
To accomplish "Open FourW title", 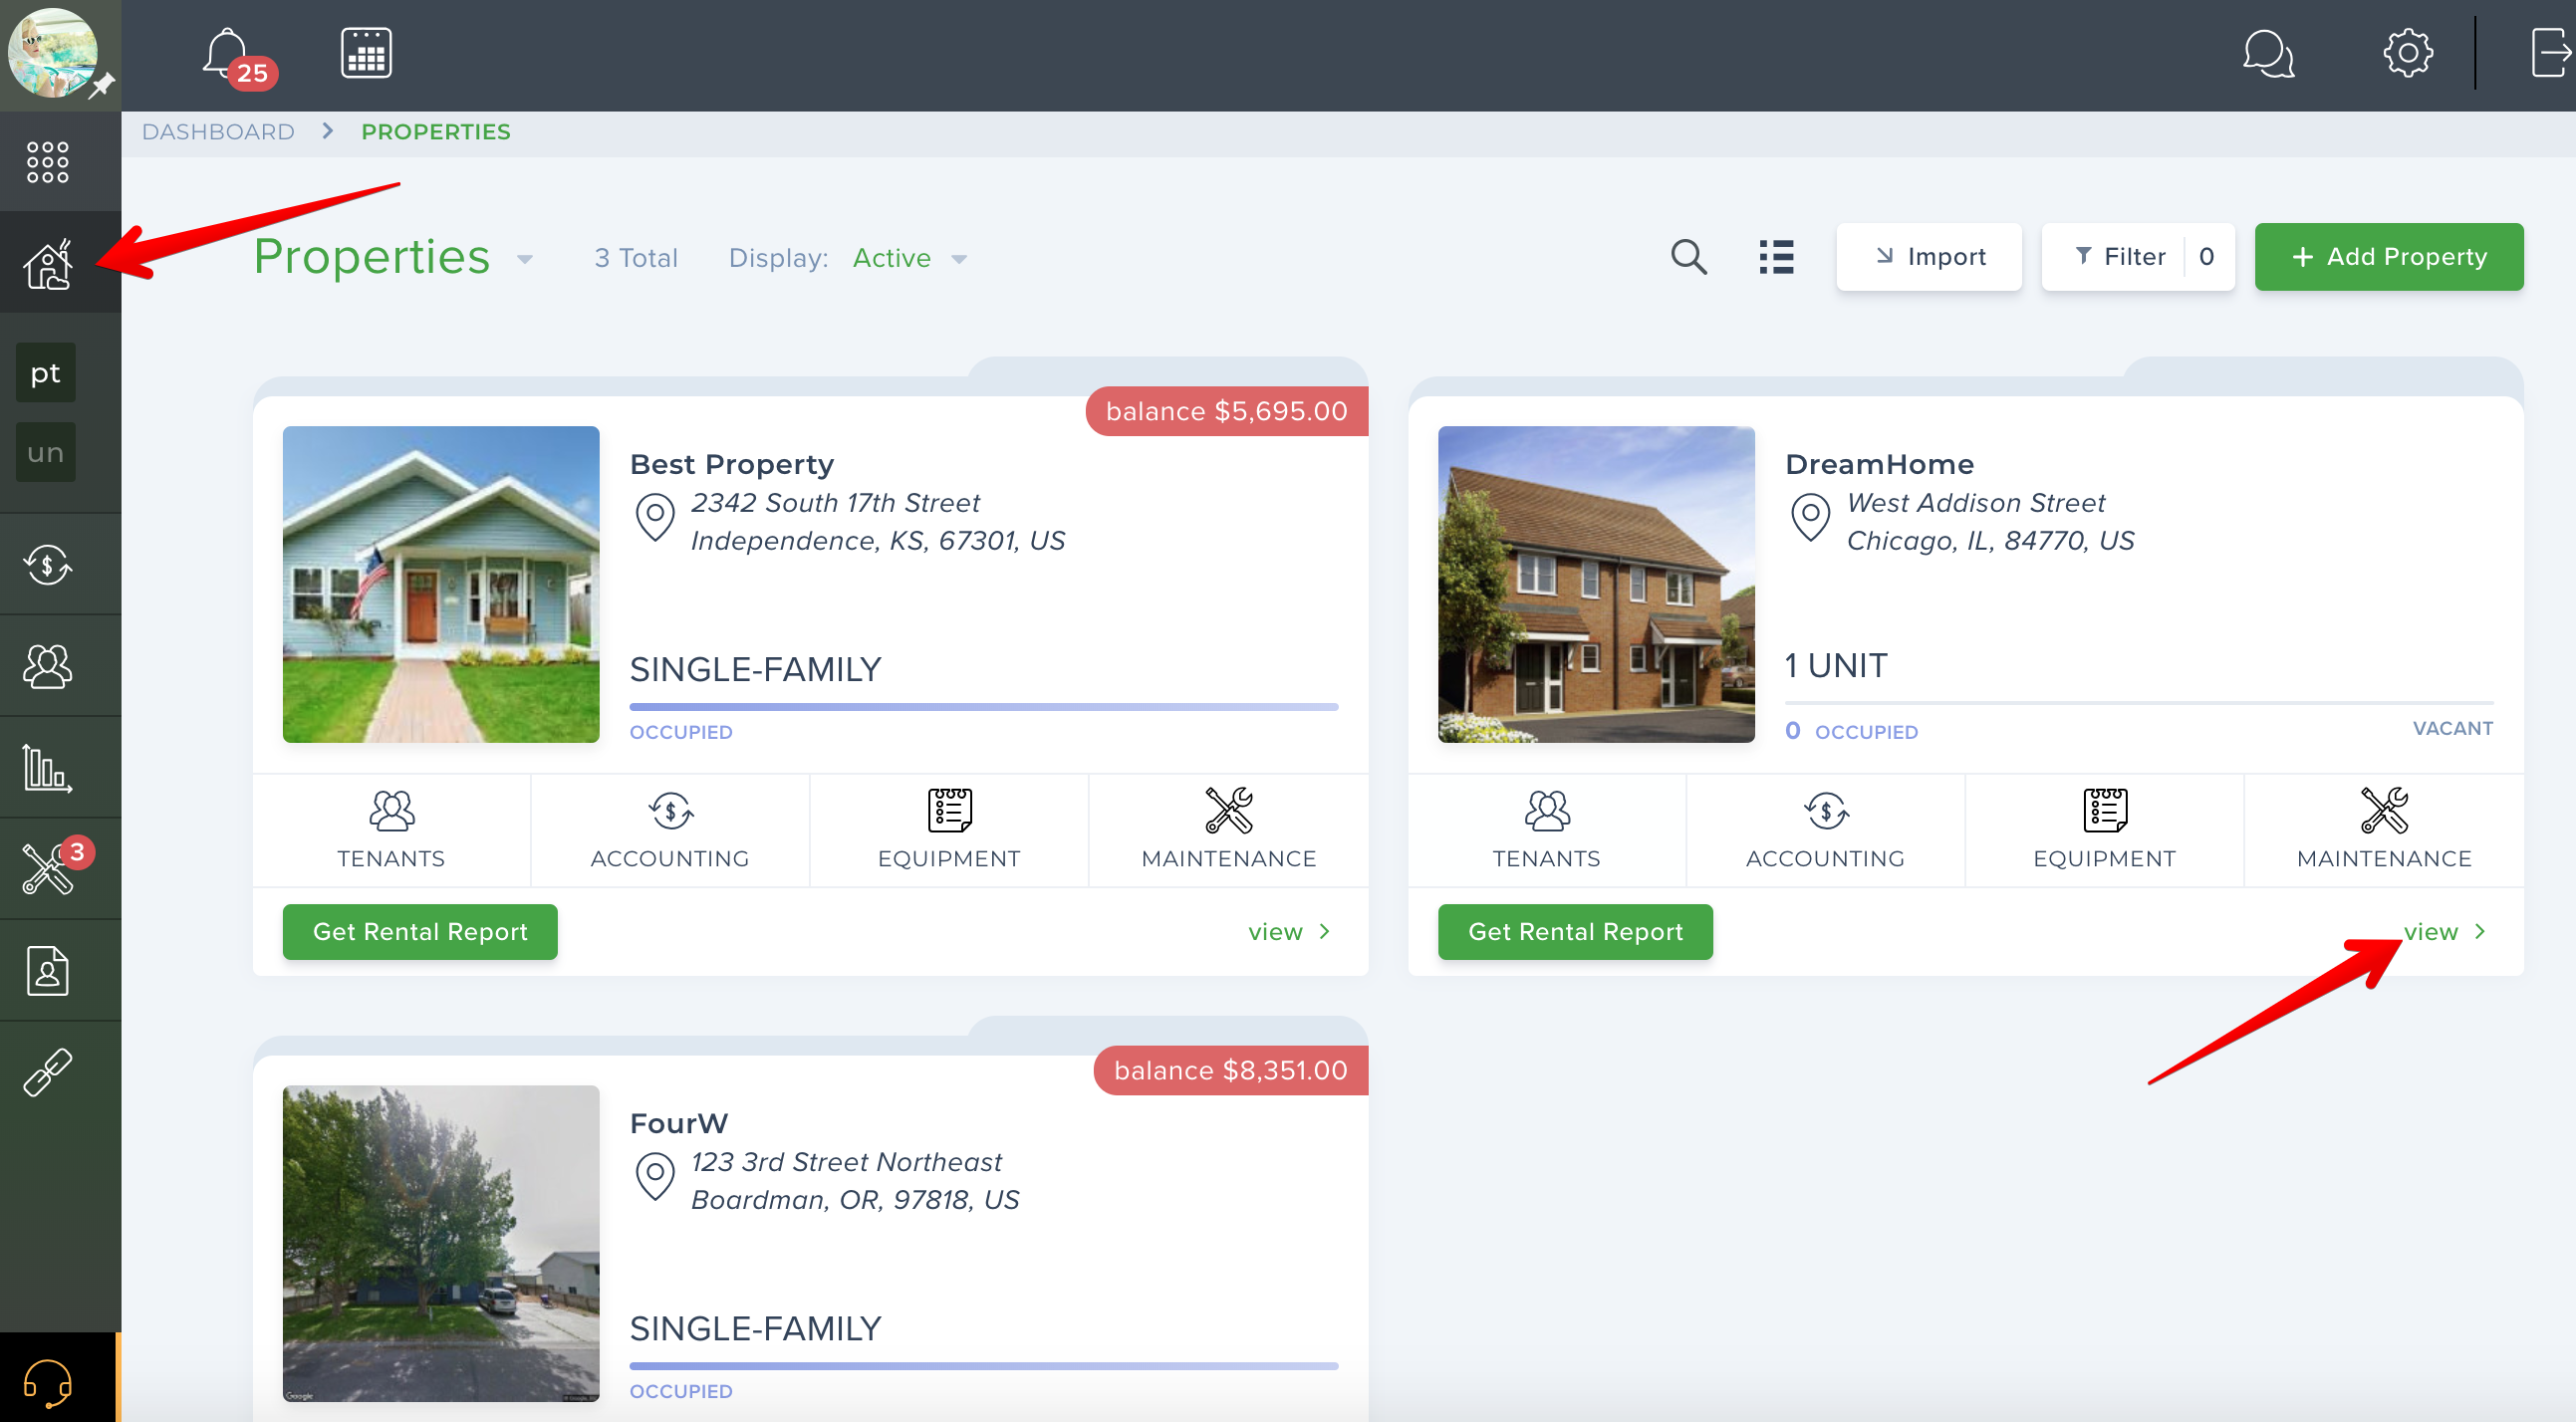I will click(678, 1123).
